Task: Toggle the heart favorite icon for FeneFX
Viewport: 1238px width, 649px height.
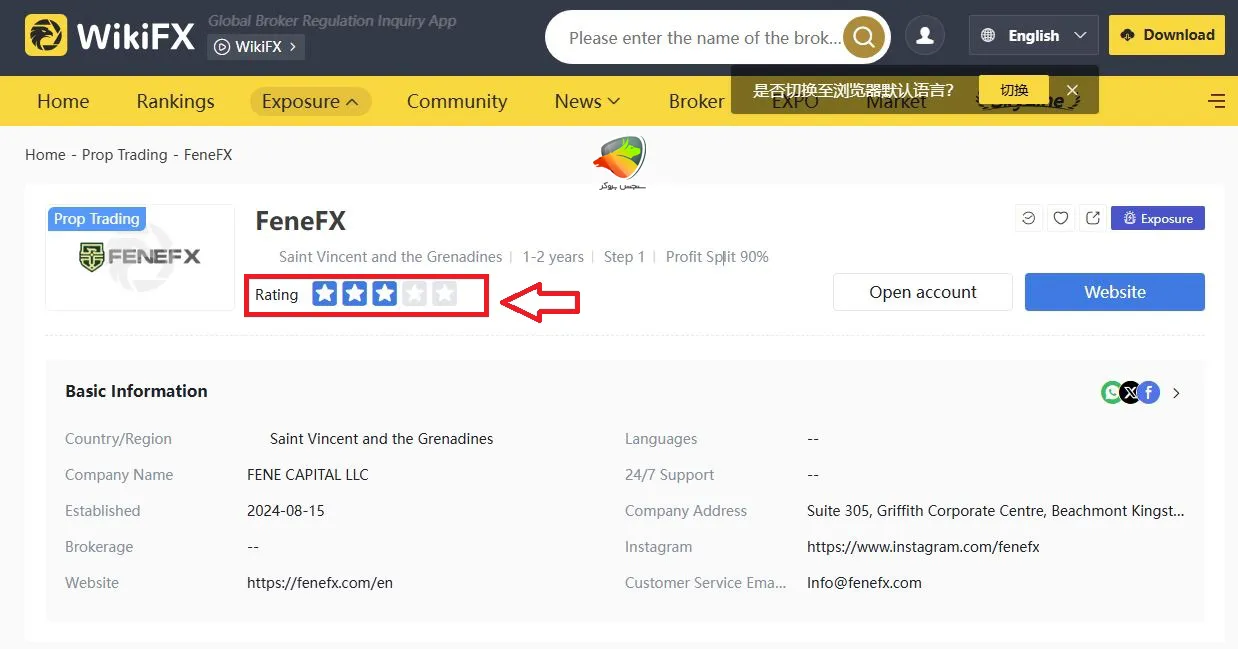Action: (1060, 217)
